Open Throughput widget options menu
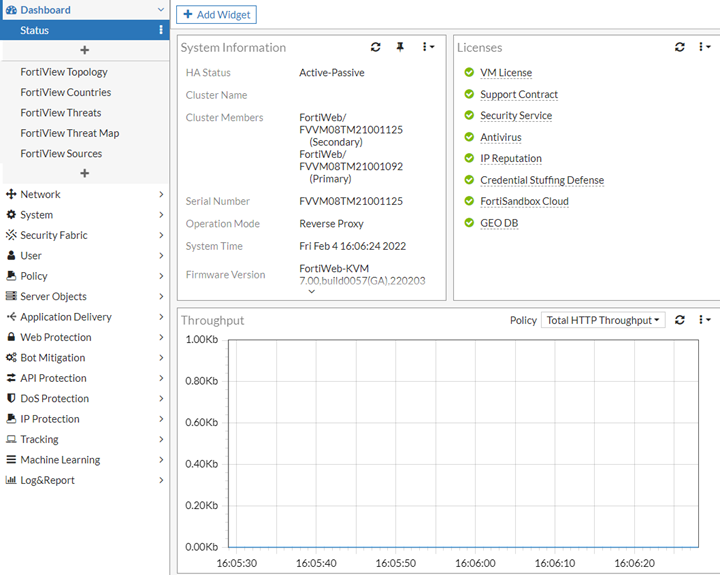The image size is (720, 575). 704,320
